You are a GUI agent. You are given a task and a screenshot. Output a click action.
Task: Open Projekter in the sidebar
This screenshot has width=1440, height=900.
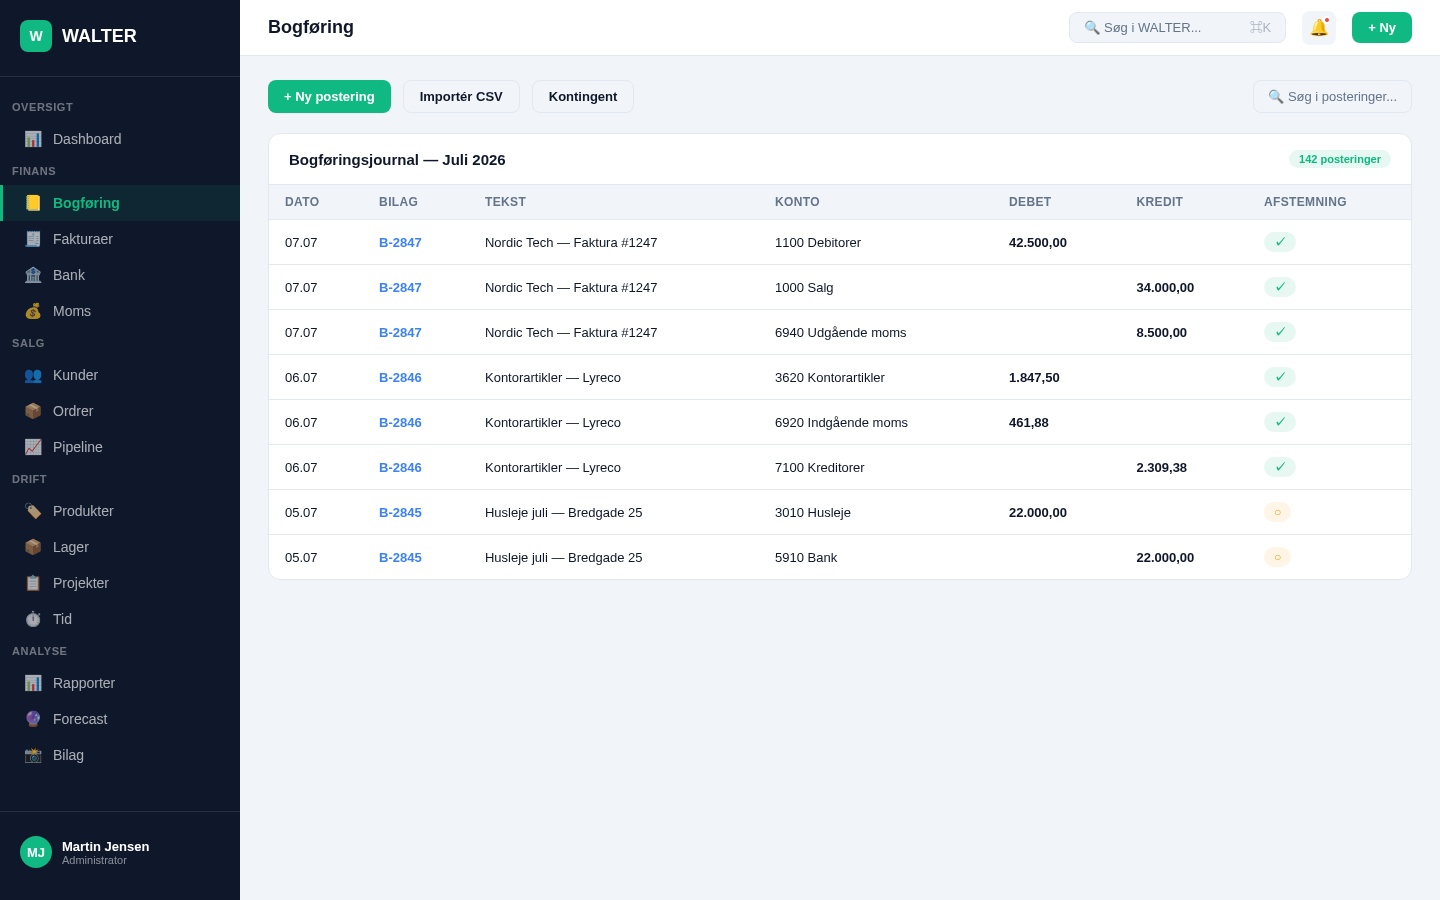point(120,583)
